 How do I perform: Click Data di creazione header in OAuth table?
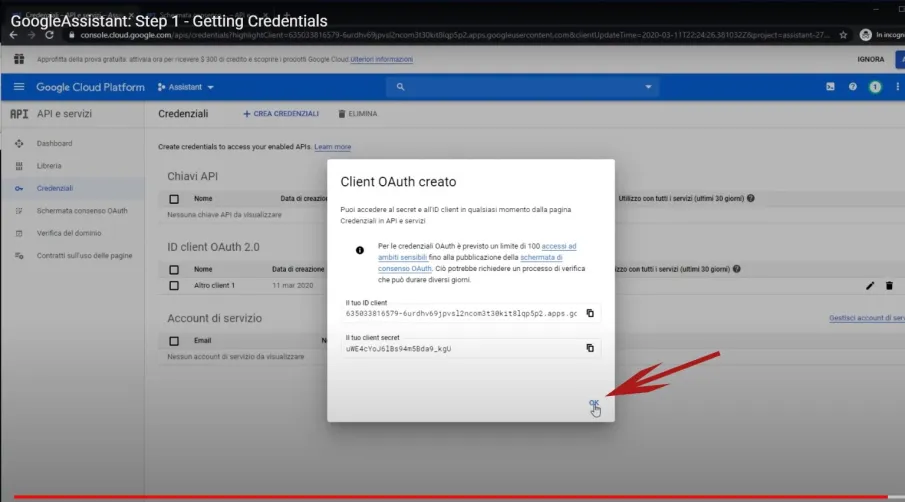(298, 269)
